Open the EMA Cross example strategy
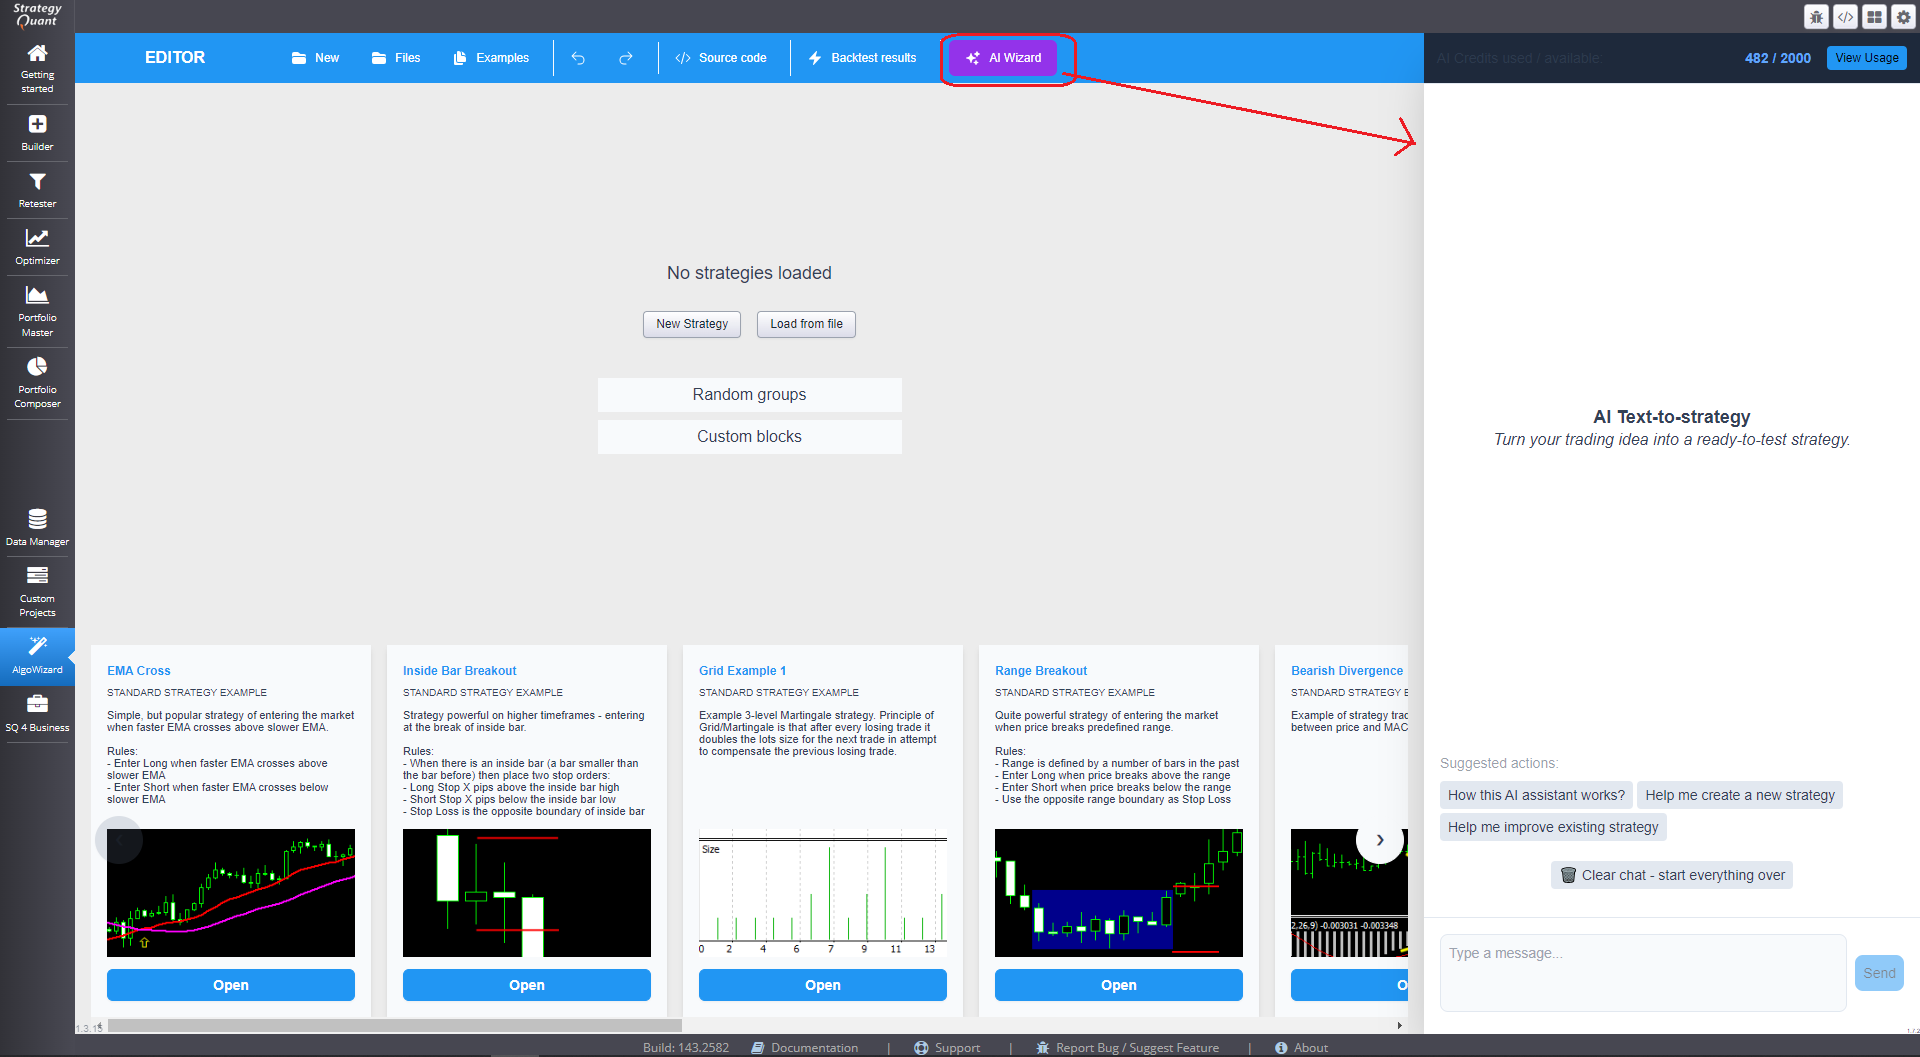The image size is (1920, 1057). (x=230, y=985)
